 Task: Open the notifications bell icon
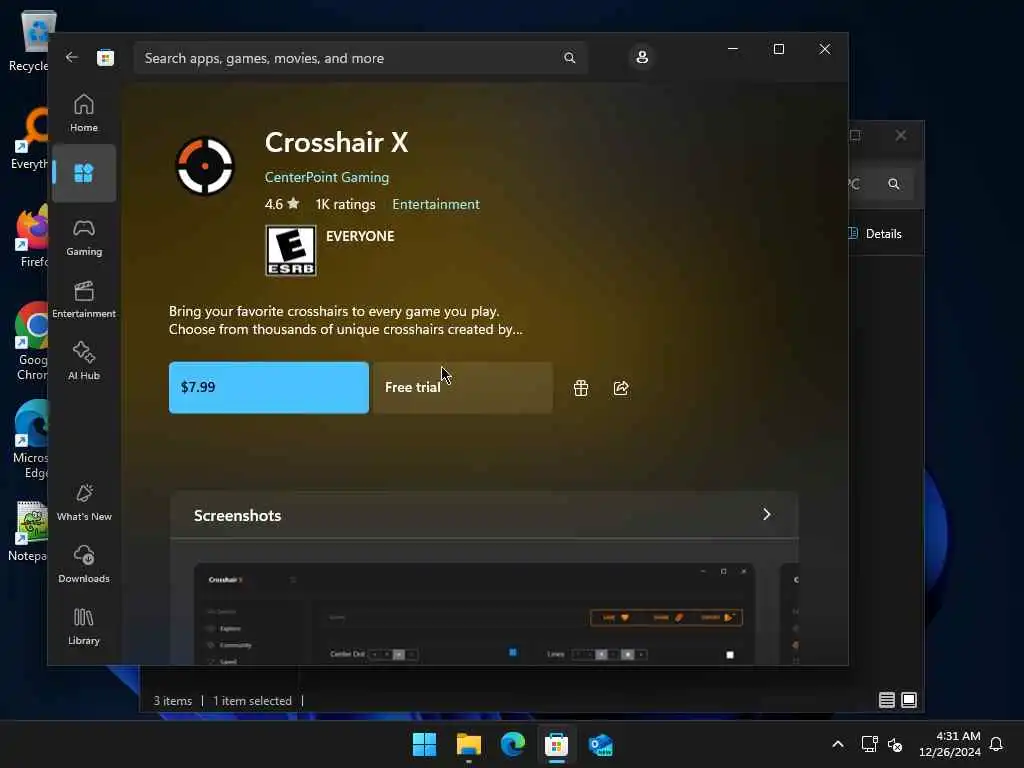(x=996, y=744)
